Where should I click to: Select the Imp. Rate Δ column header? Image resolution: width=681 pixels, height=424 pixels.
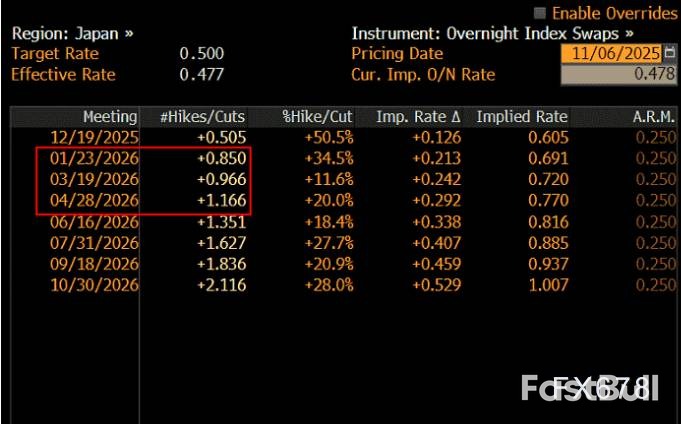(x=417, y=117)
